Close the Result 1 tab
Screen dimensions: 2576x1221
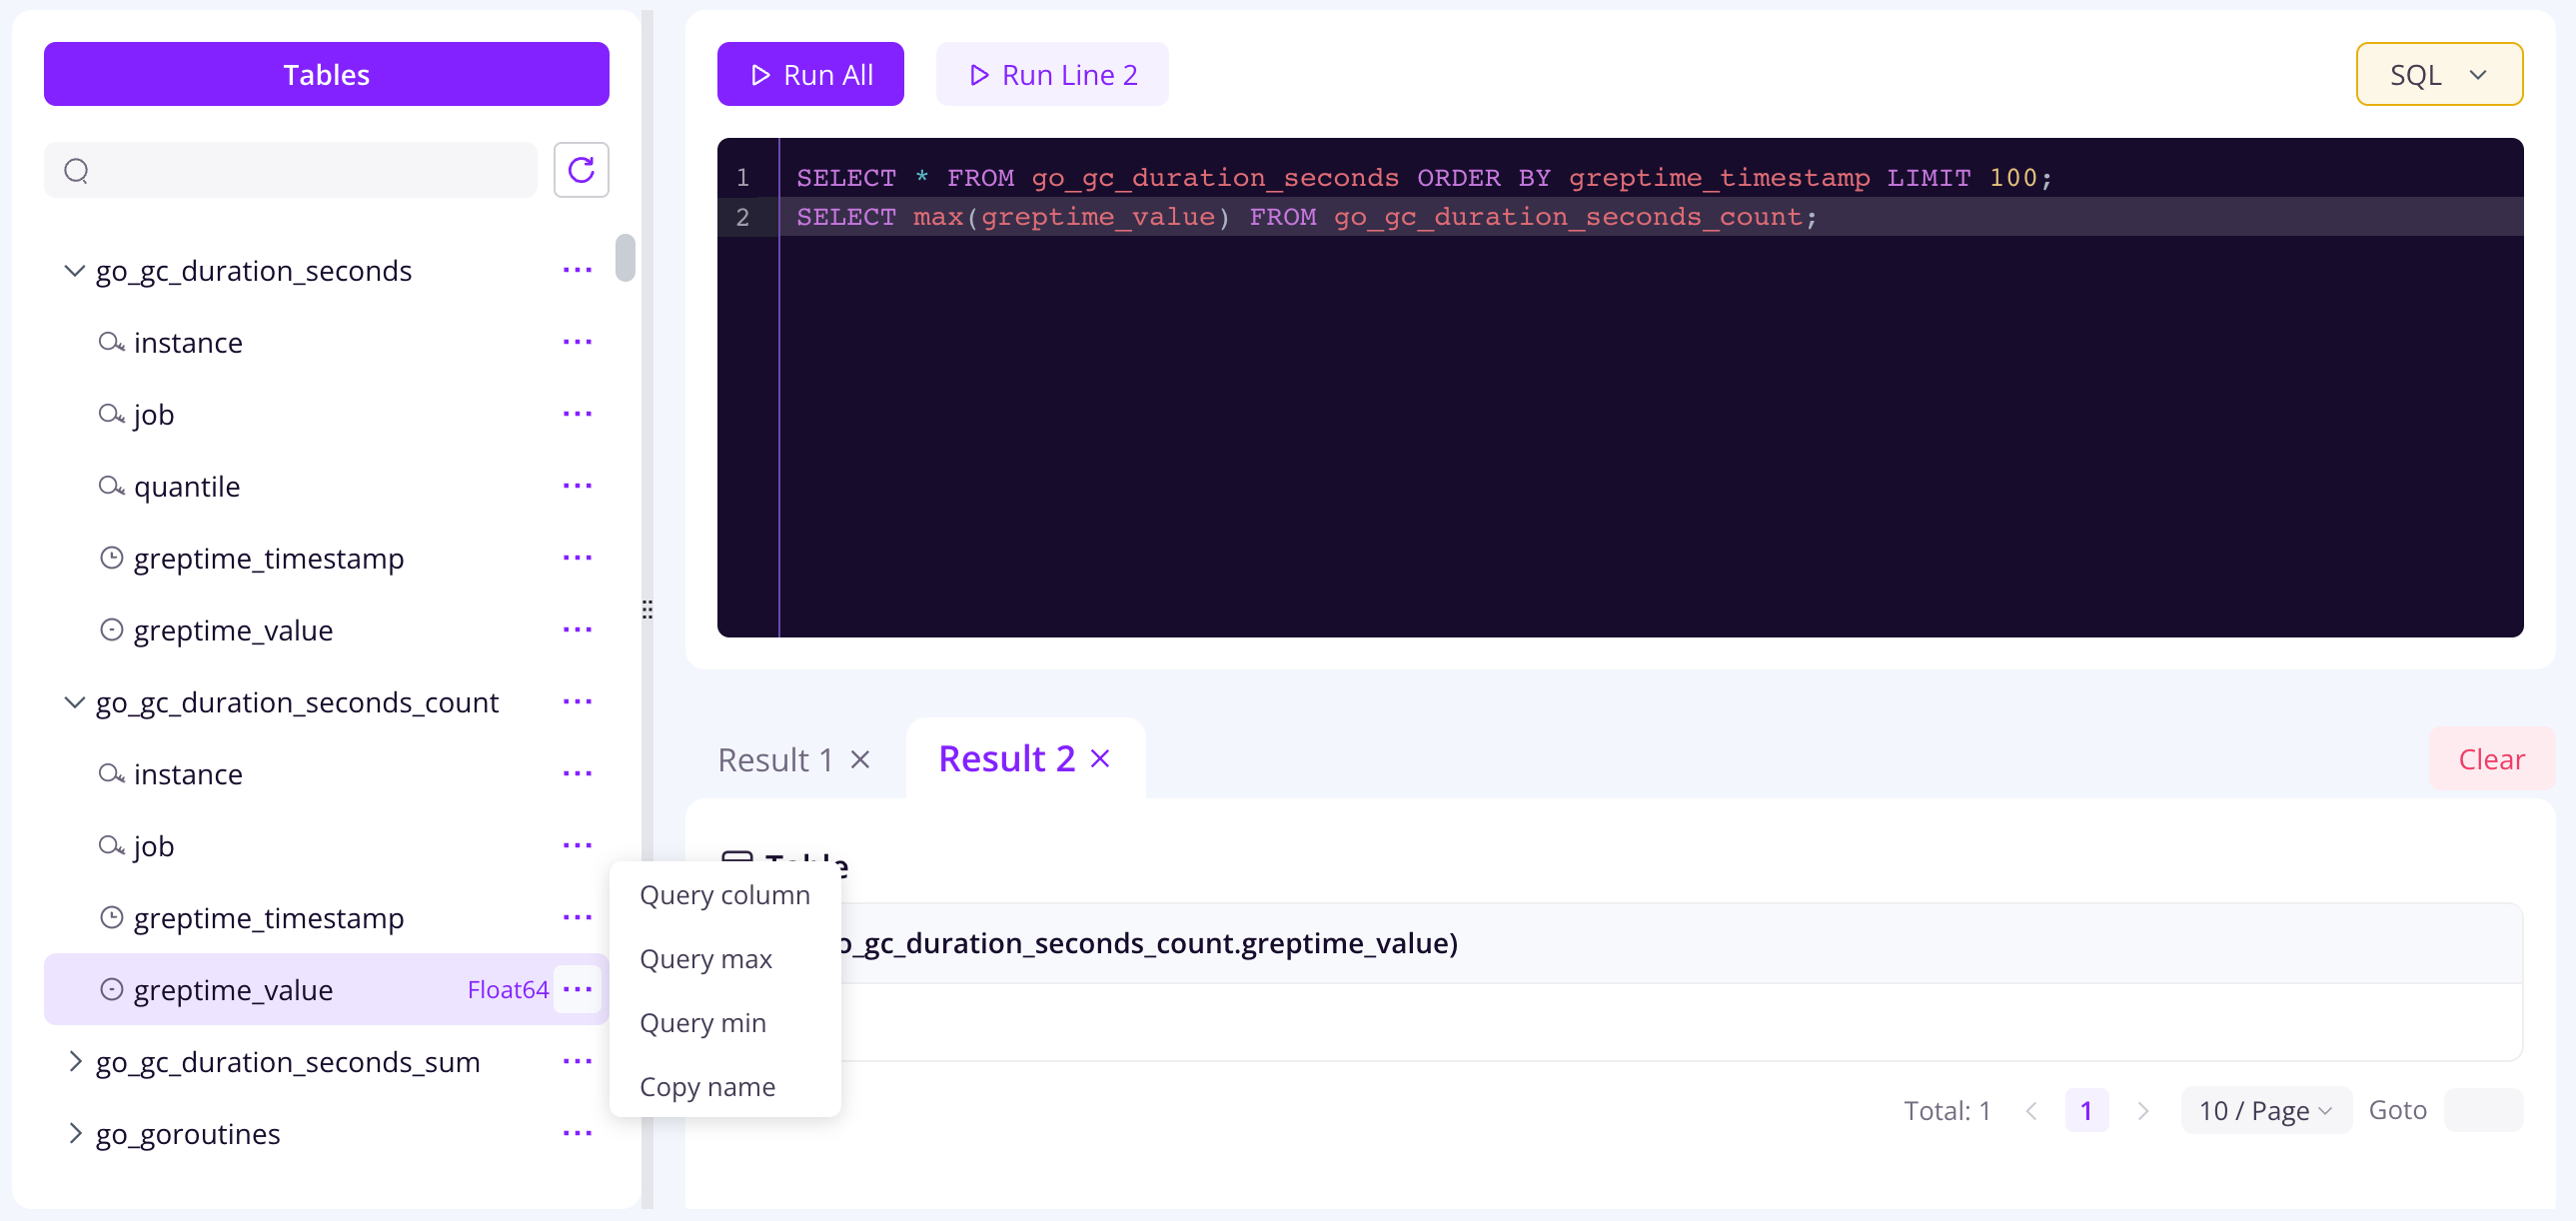[x=860, y=760]
